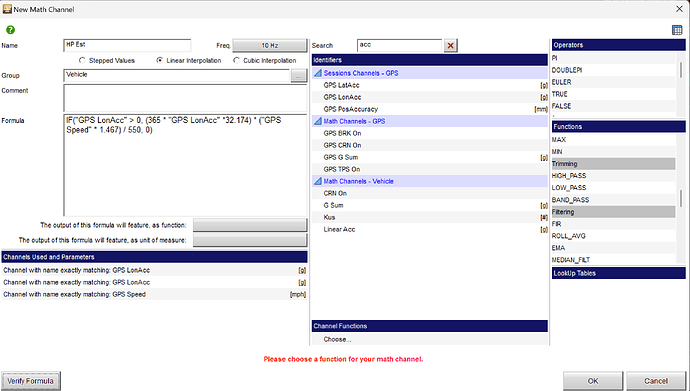The image size is (690, 391).
Task: Insert the BAND_PASS function
Action: click(613, 200)
